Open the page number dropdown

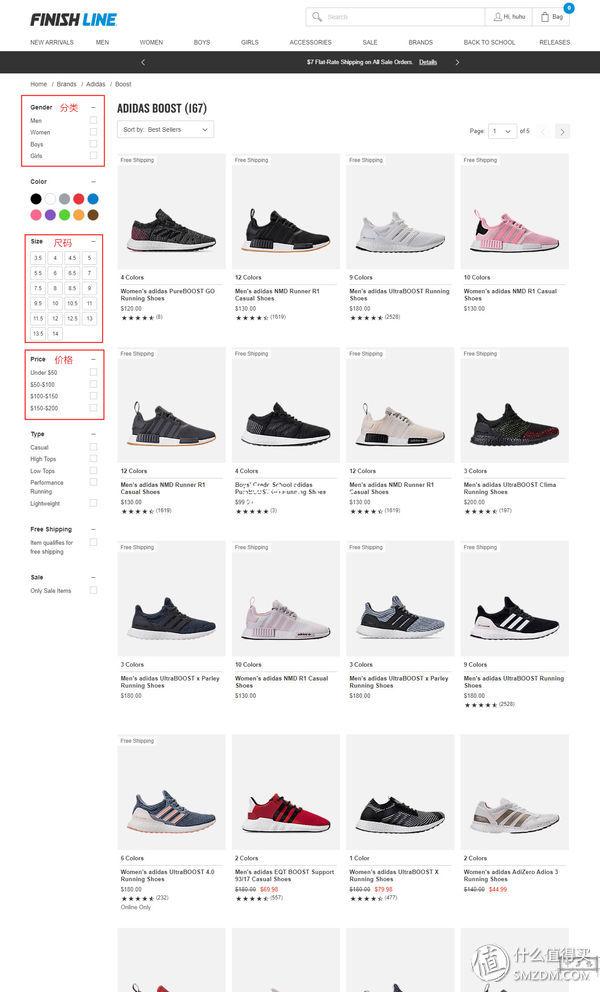click(x=503, y=131)
